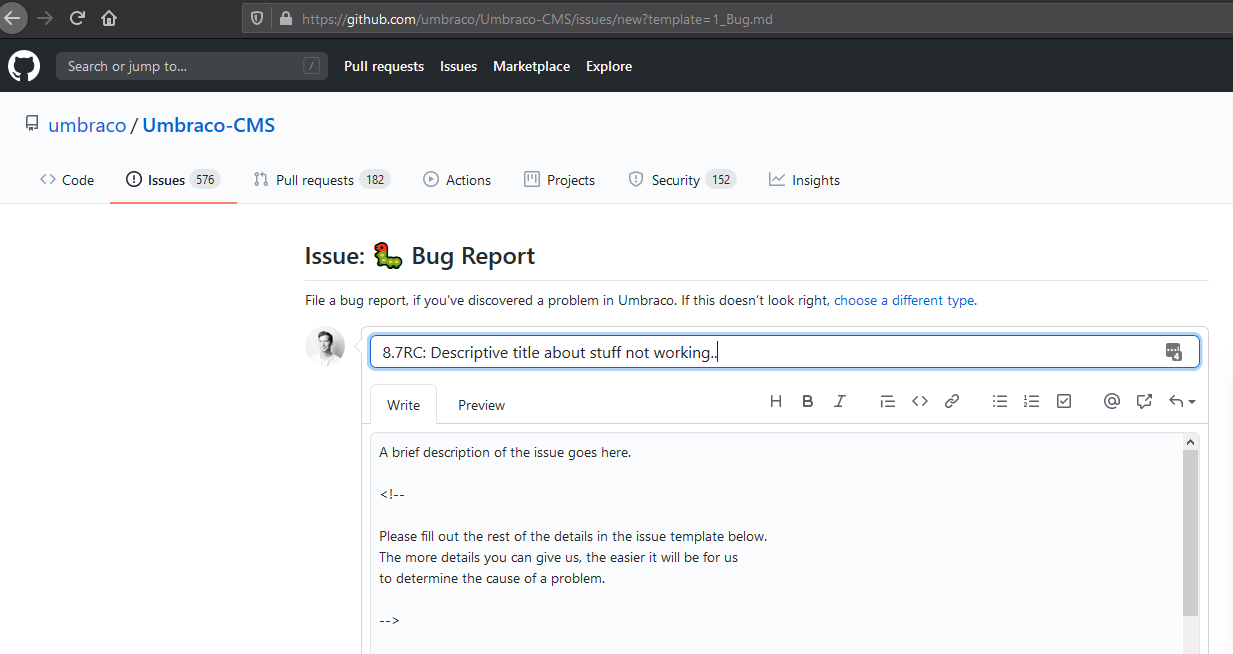Open the browser home icon
The height and width of the screenshot is (654, 1233).
pos(109,18)
